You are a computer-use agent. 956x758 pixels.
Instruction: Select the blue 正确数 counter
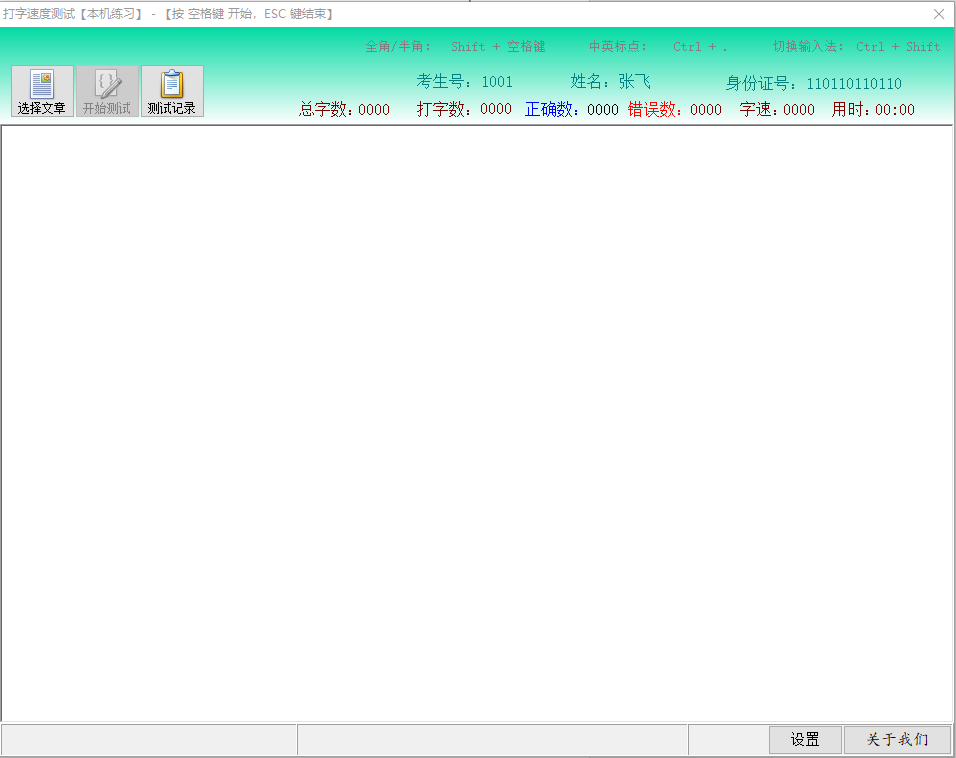[571, 110]
